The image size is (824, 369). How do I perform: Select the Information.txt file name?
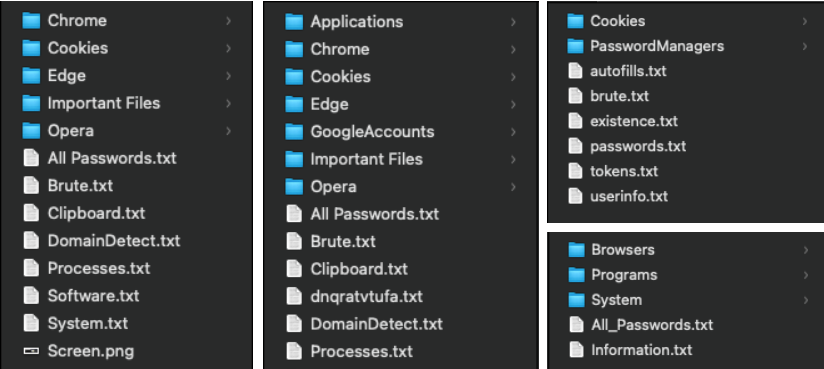(642, 350)
